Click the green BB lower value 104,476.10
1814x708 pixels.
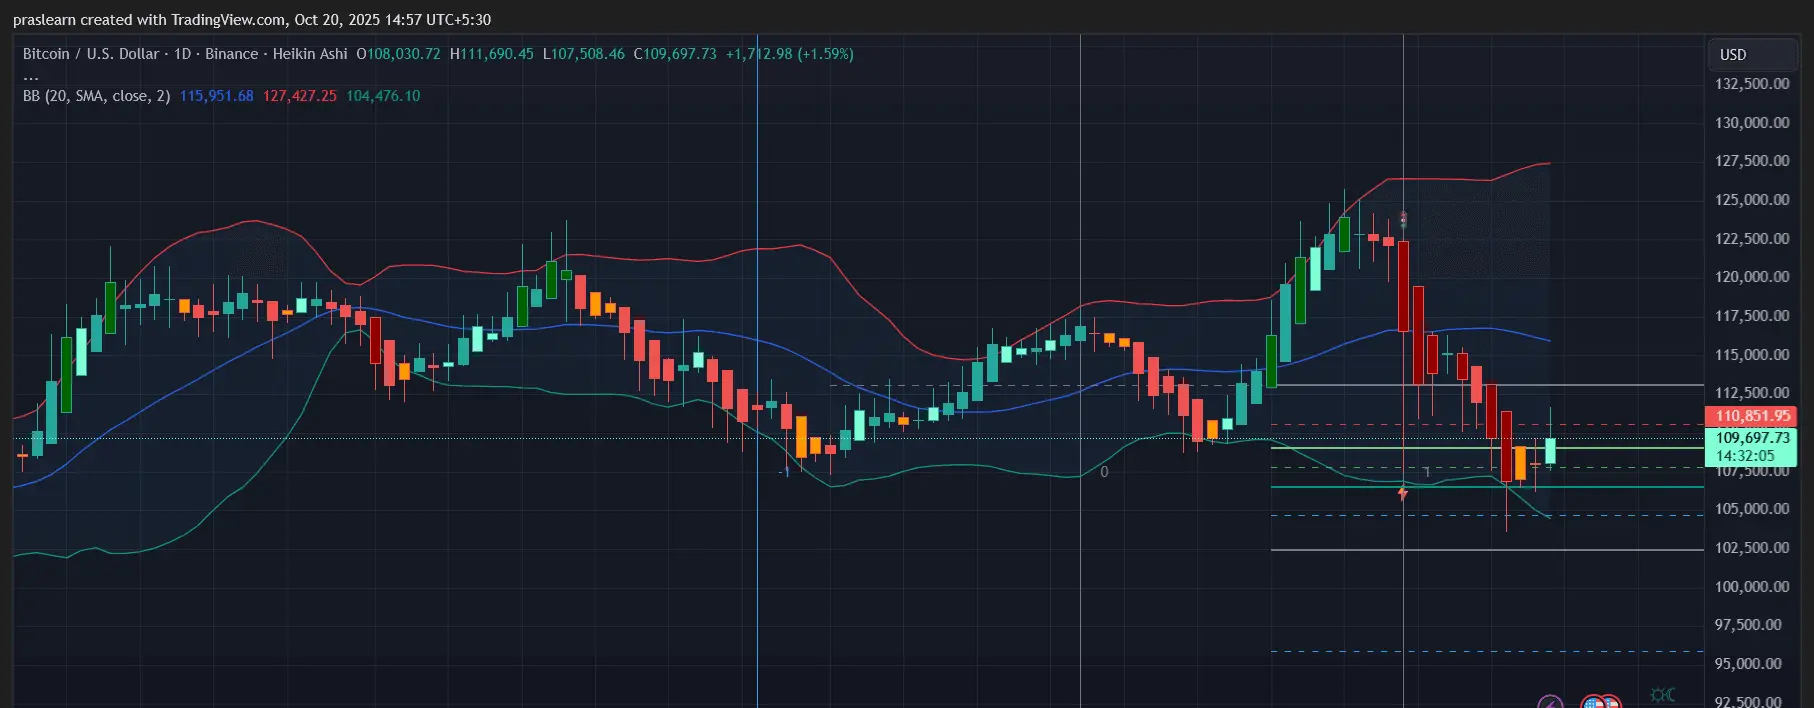[383, 96]
